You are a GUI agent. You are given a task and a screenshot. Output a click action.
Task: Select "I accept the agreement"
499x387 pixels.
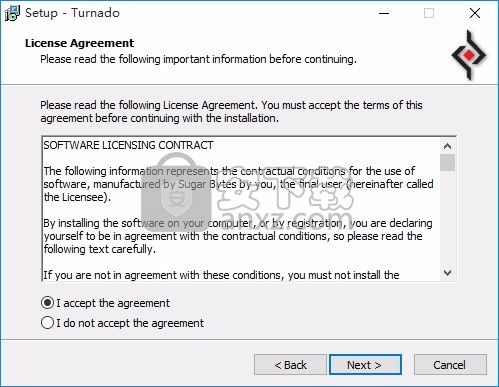(x=105, y=303)
